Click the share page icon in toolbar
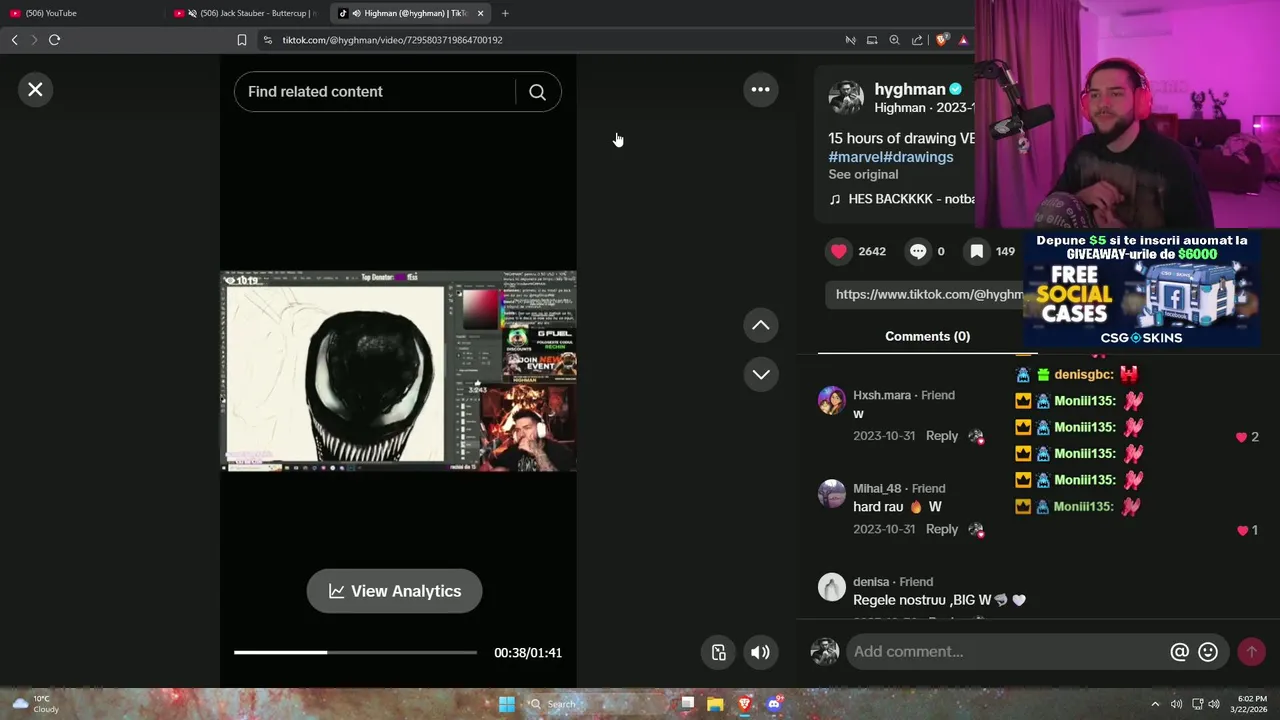Image resolution: width=1280 pixels, height=720 pixels. click(917, 40)
